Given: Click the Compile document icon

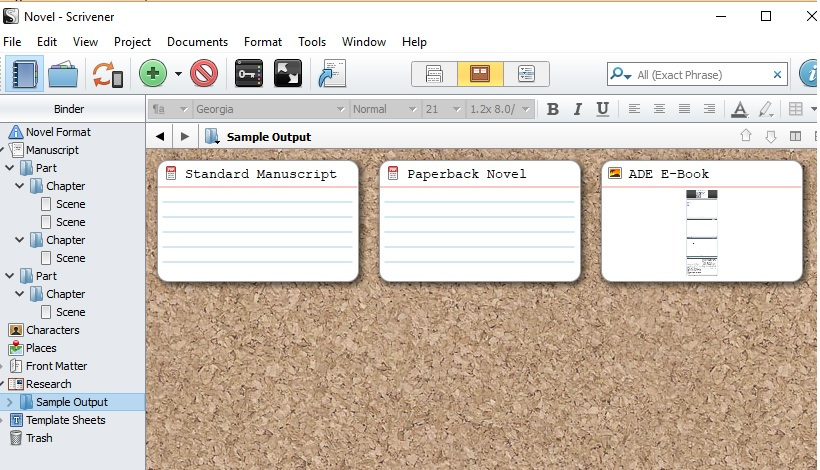Looking at the screenshot, I should [x=331, y=74].
